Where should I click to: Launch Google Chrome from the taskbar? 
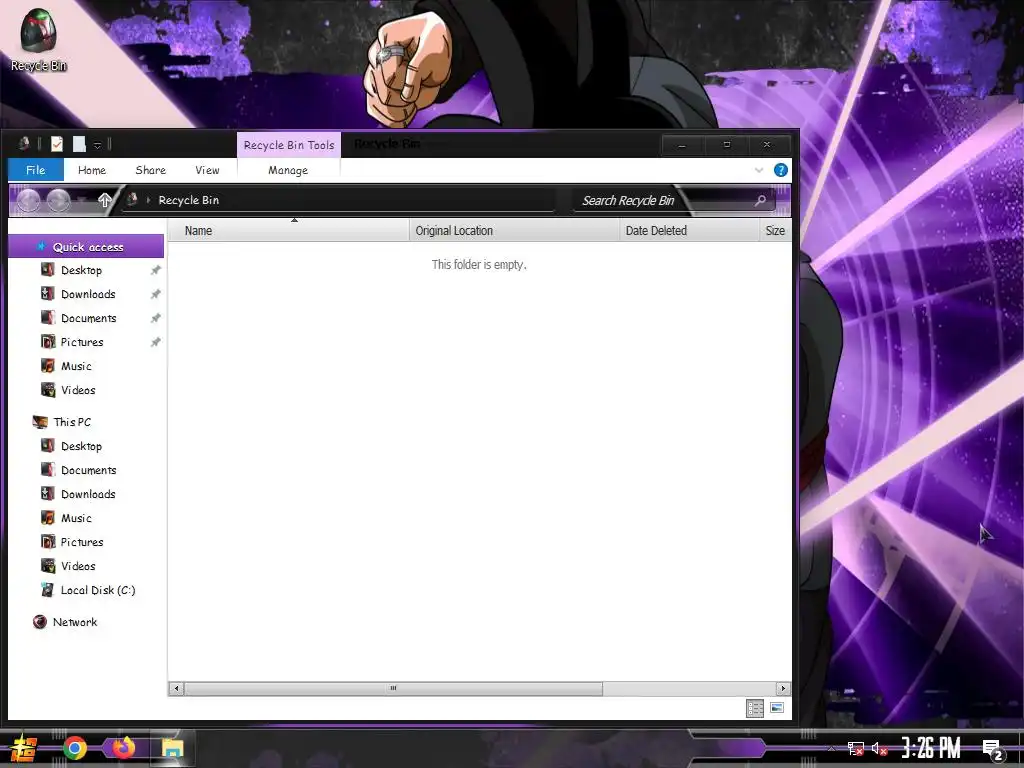[75, 748]
